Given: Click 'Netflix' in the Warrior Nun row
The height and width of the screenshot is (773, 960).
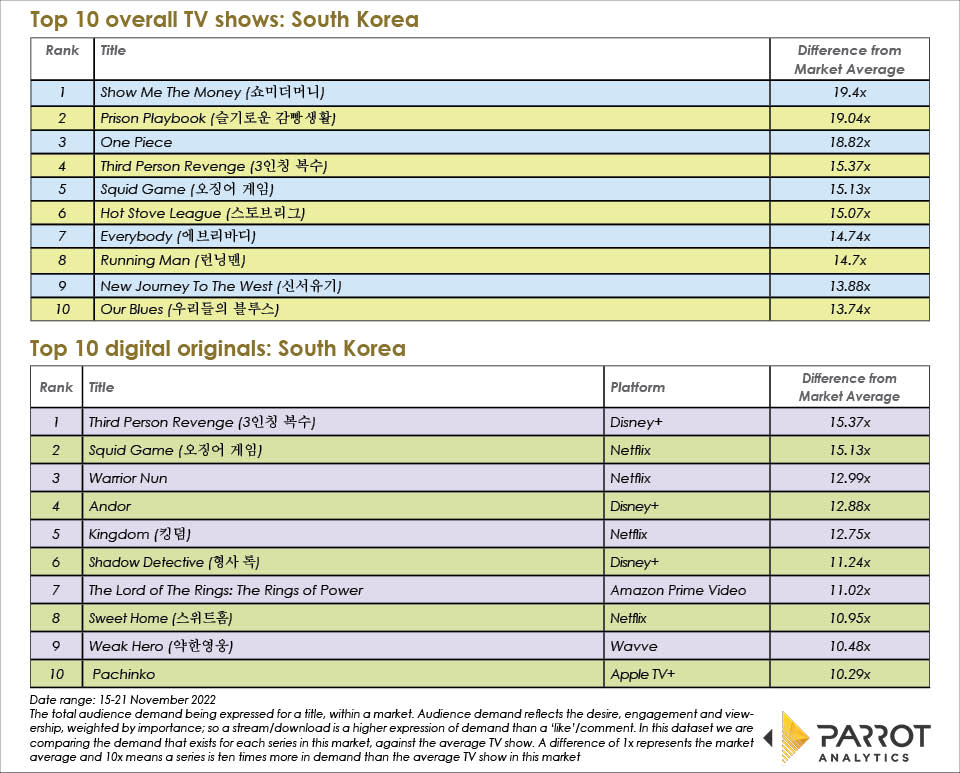Looking at the screenshot, I should click(631, 478).
